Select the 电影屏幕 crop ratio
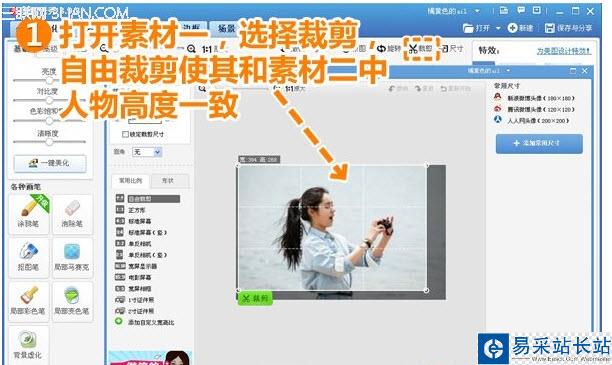 point(133,277)
